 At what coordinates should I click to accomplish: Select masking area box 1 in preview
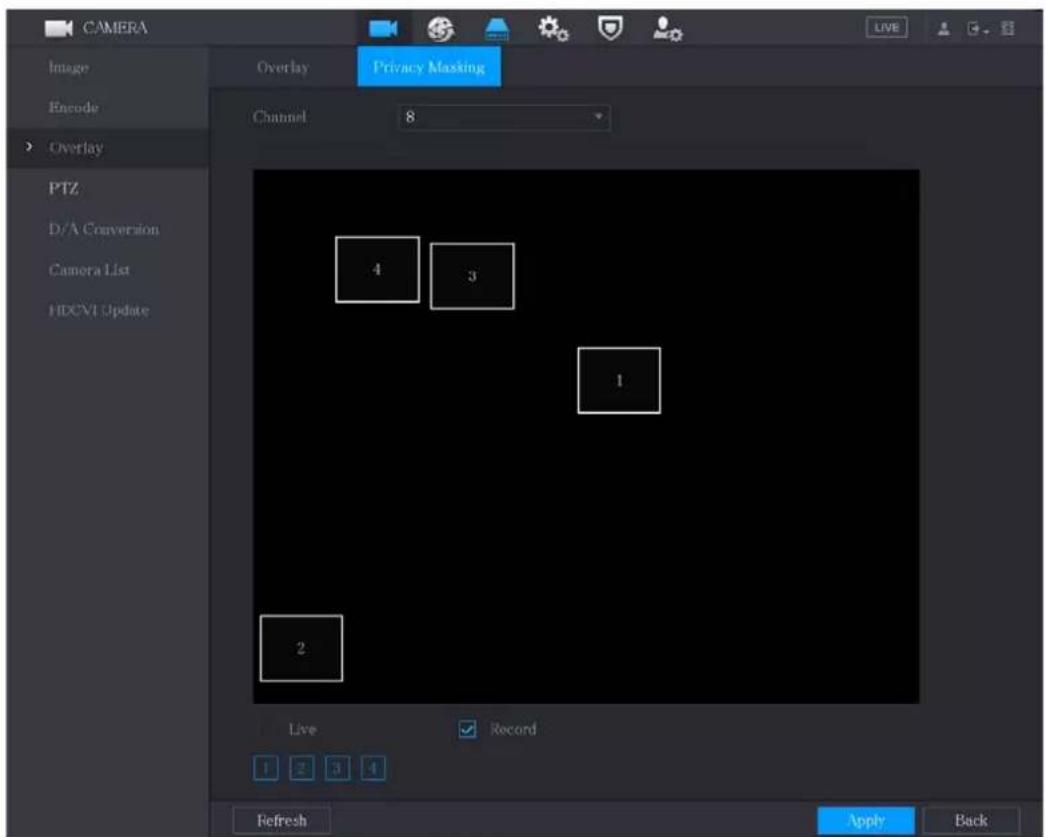point(619,381)
